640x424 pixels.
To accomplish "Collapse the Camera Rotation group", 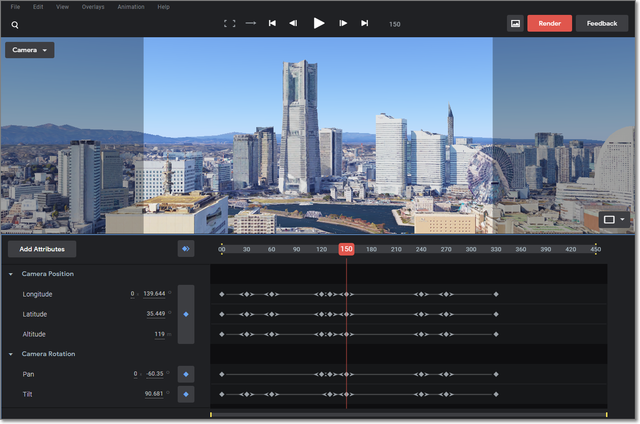I will click(11, 354).
